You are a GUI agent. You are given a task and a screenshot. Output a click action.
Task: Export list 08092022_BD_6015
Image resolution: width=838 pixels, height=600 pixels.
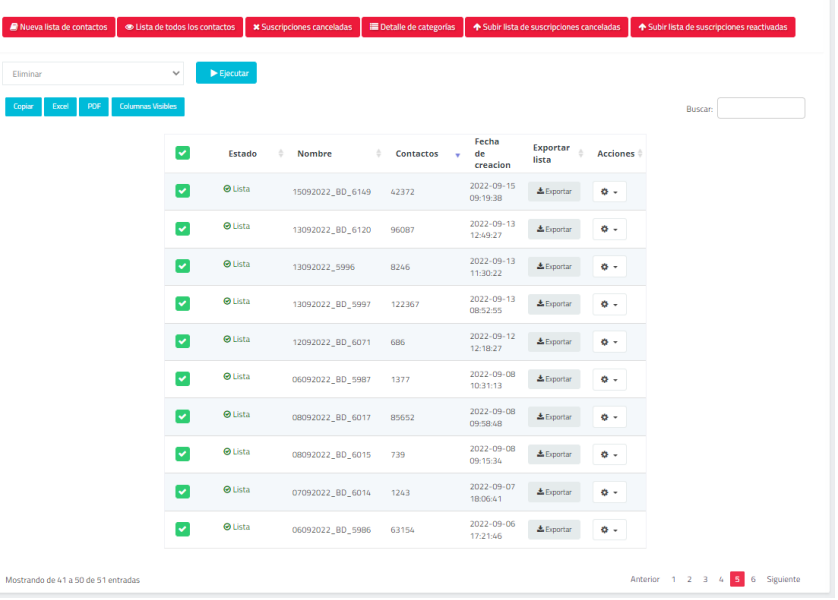(554, 454)
